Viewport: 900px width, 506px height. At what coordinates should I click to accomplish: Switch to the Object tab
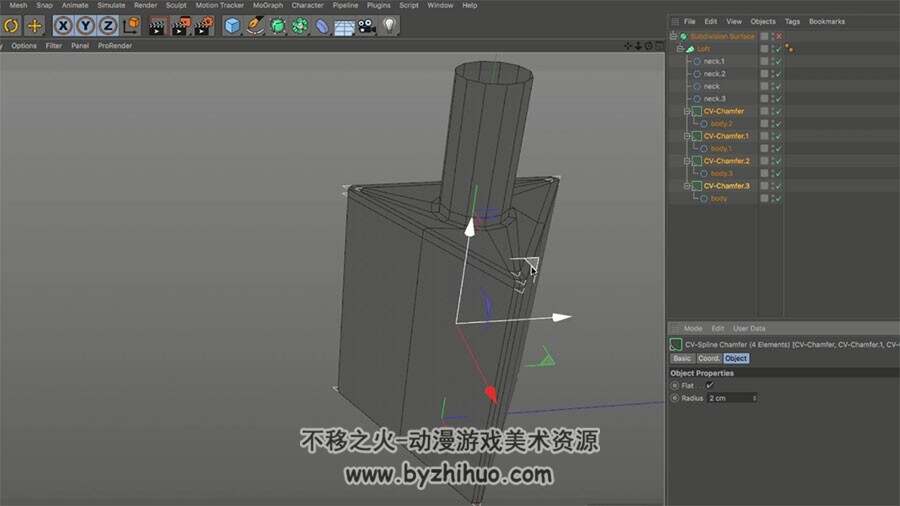pyautogui.click(x=736, y=359)
